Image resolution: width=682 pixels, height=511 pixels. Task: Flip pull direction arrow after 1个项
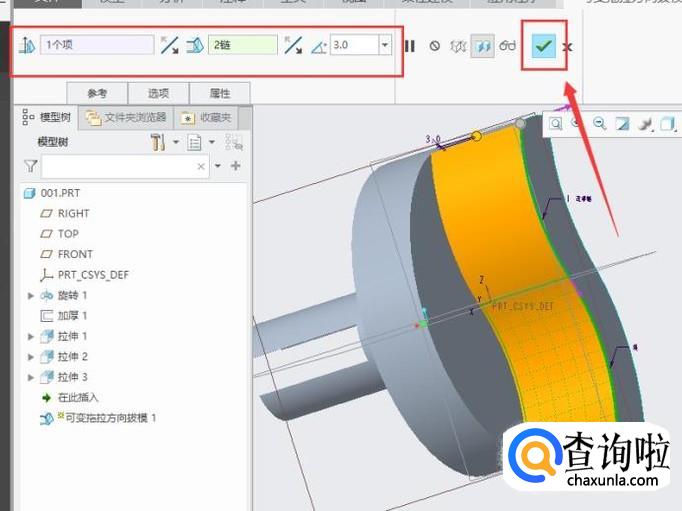click(169, 45)
